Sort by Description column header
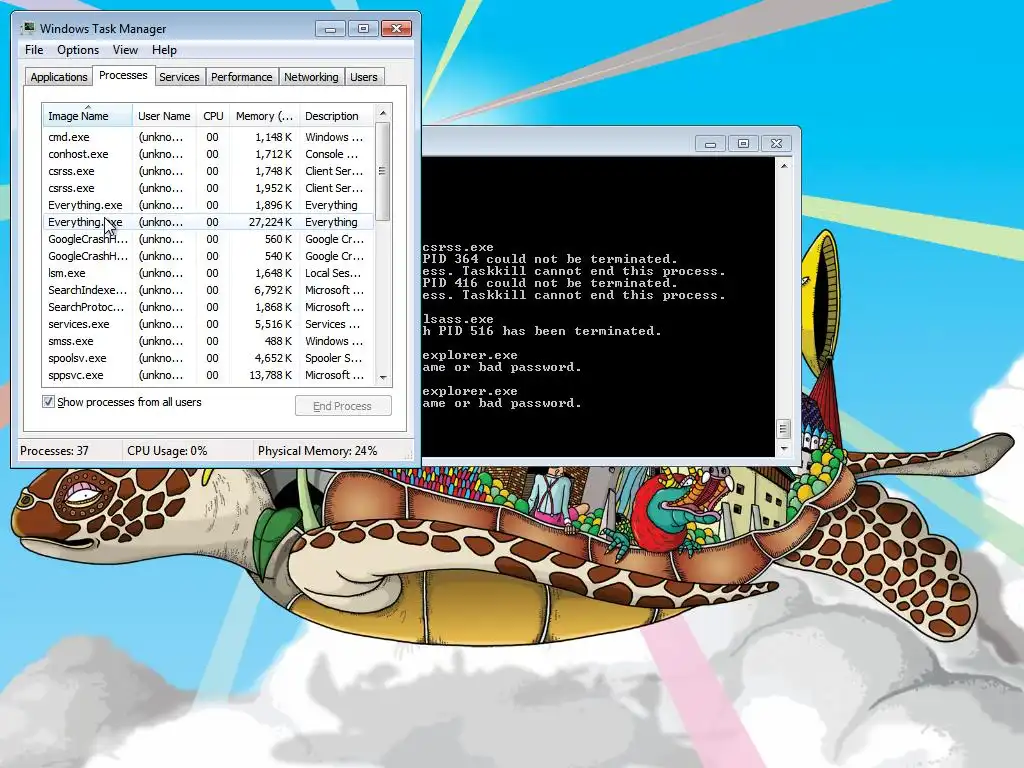This screenshot has width=1024, height=768. 337,116
